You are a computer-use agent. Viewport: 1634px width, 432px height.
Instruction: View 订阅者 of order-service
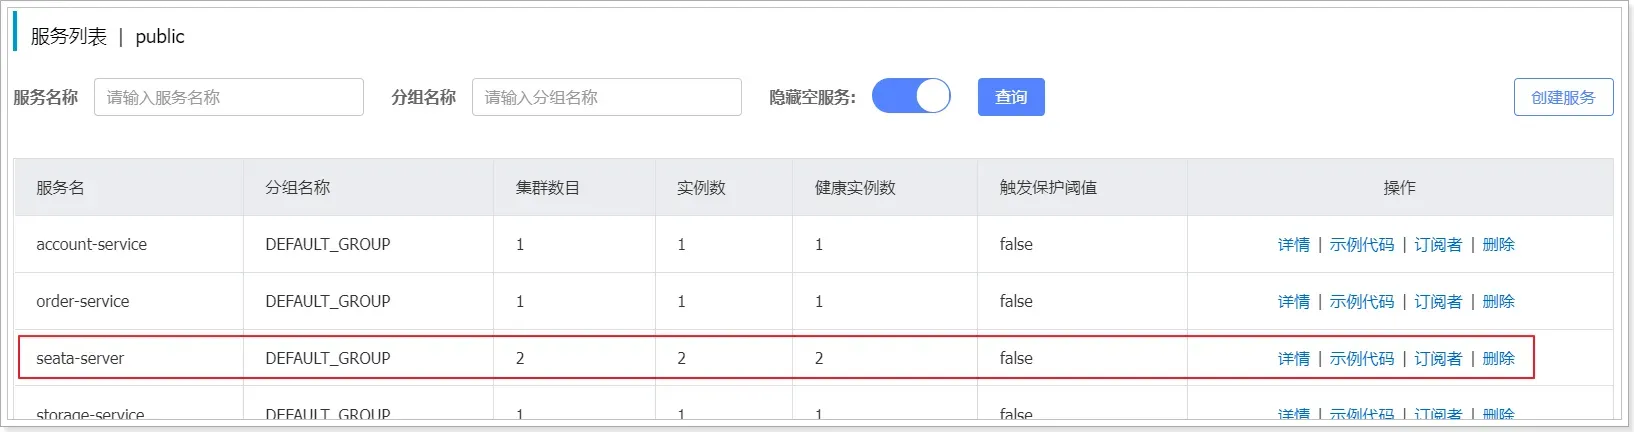(x=1438, y=302)
